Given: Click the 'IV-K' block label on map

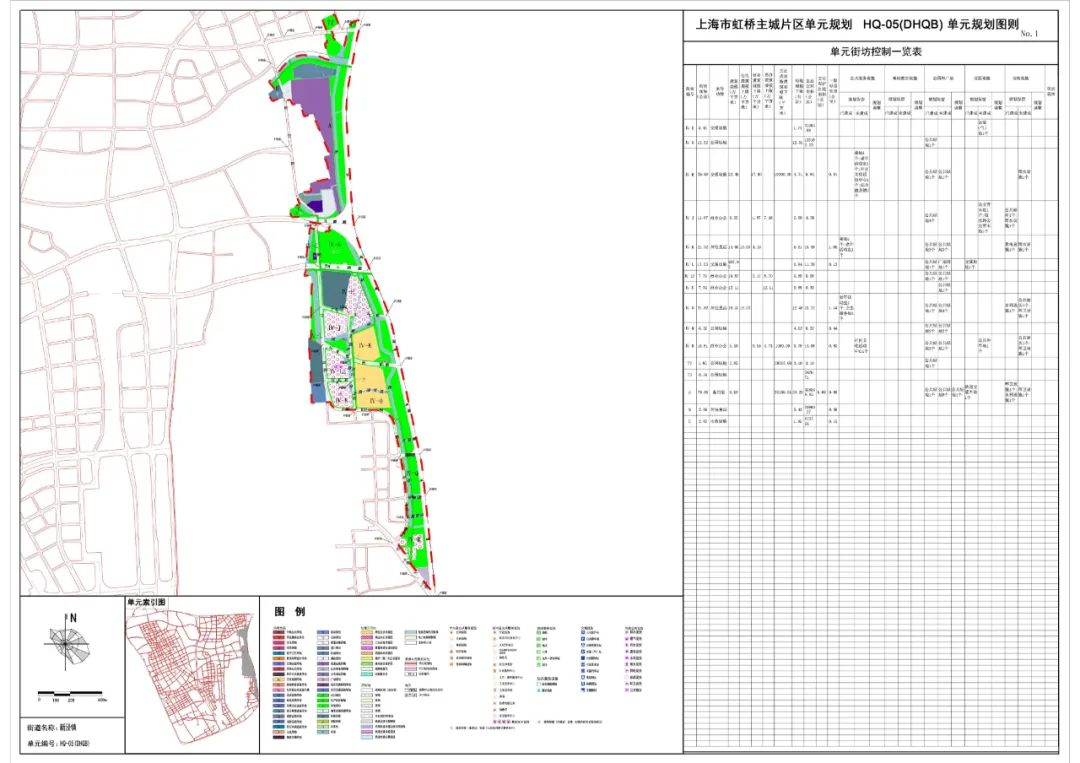Looking at the screenshot, I should pos(342,401).
